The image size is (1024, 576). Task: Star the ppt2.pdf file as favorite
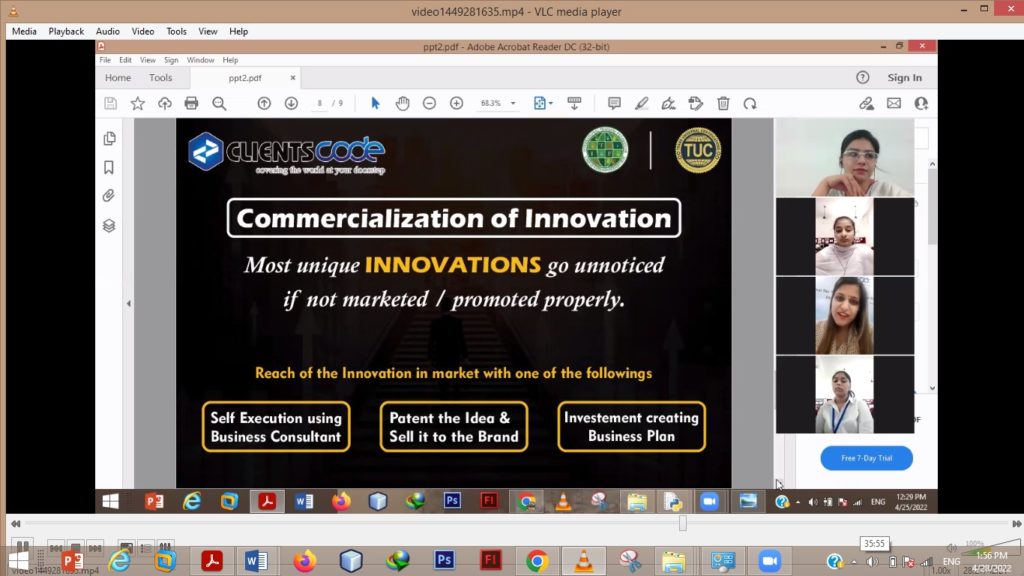pyautogui.click(x=138, y=103)
